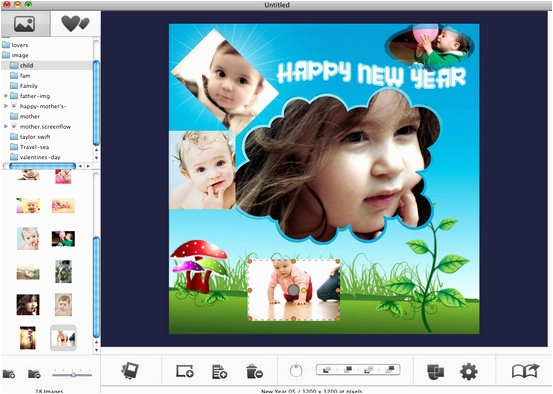Click the rotation dial control
The height and width of the screenshot is (394, 553).
click(296, 371)
